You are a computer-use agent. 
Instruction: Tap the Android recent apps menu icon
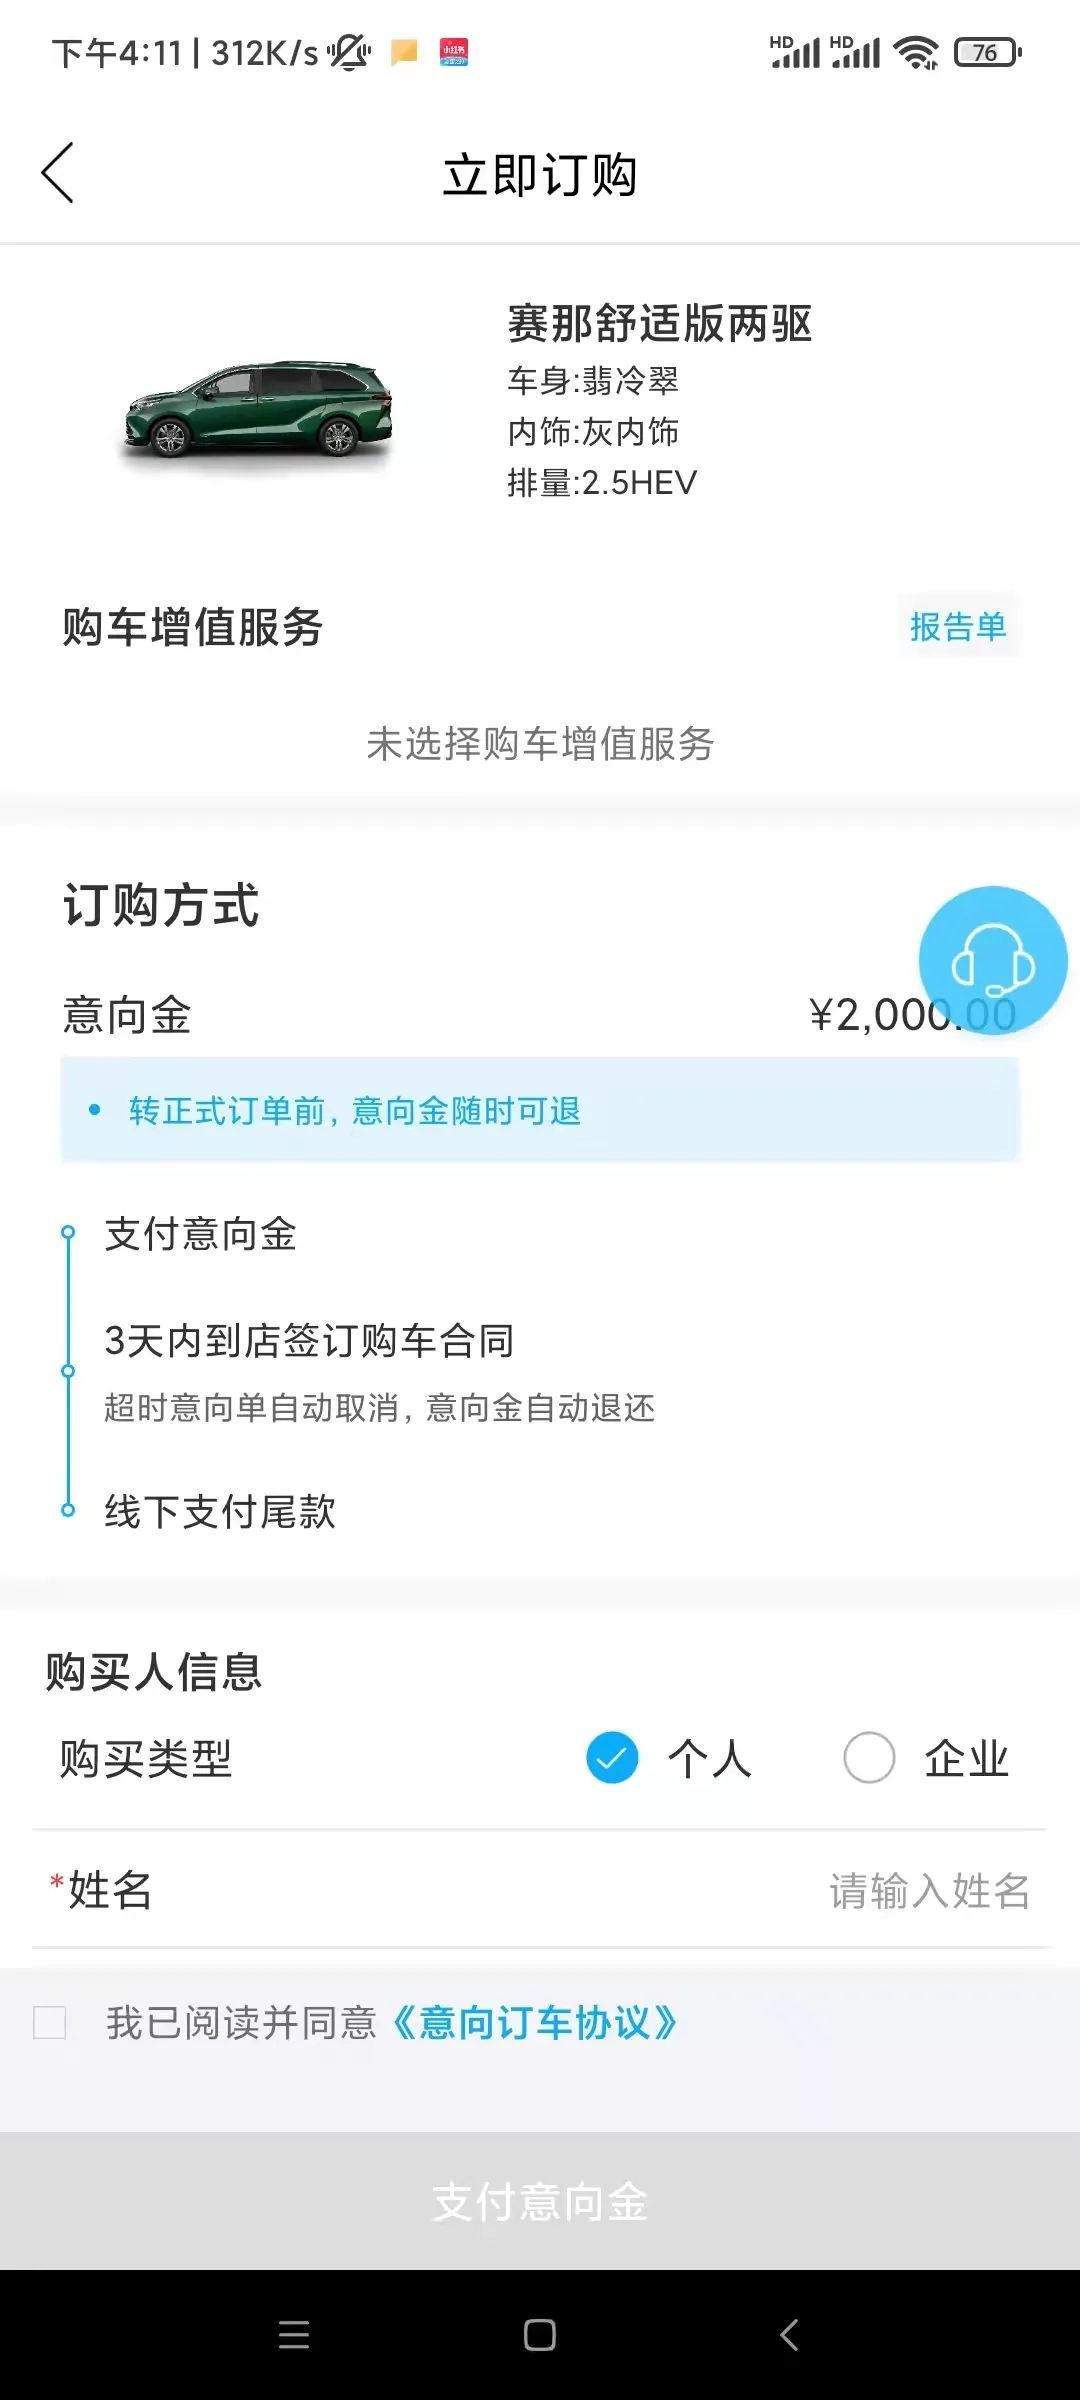click(x=294, y=2335)
